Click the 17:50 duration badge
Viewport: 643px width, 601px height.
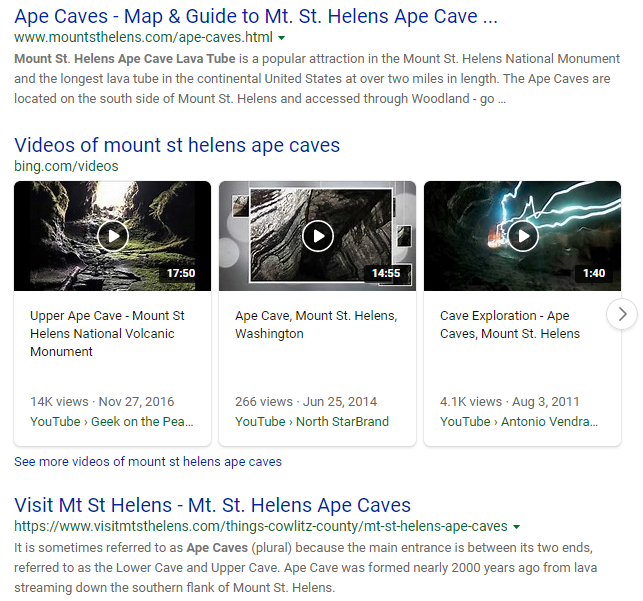tap(181, 273)
